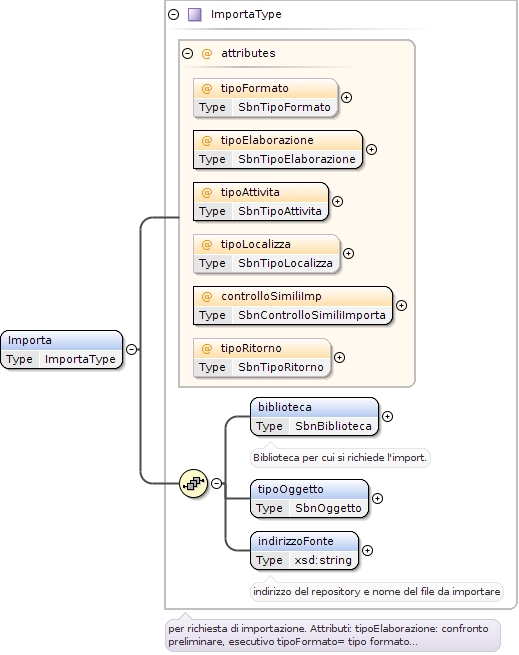Screen dimensions: 519x655
Task: Select the biblioteca element name
Action: coord(285,407)
